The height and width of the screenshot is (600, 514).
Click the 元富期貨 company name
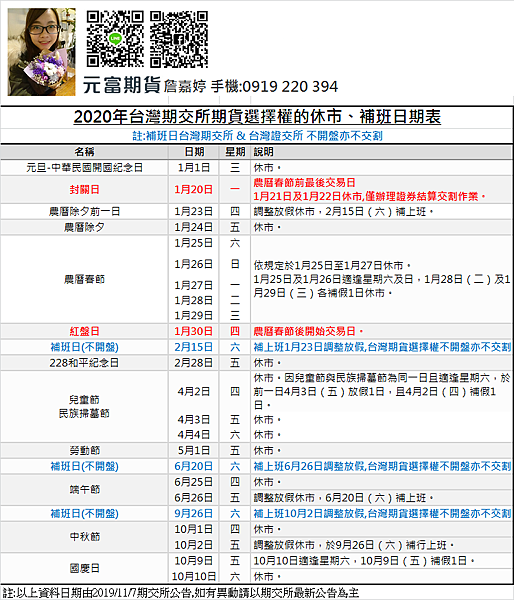pos(122,85)
